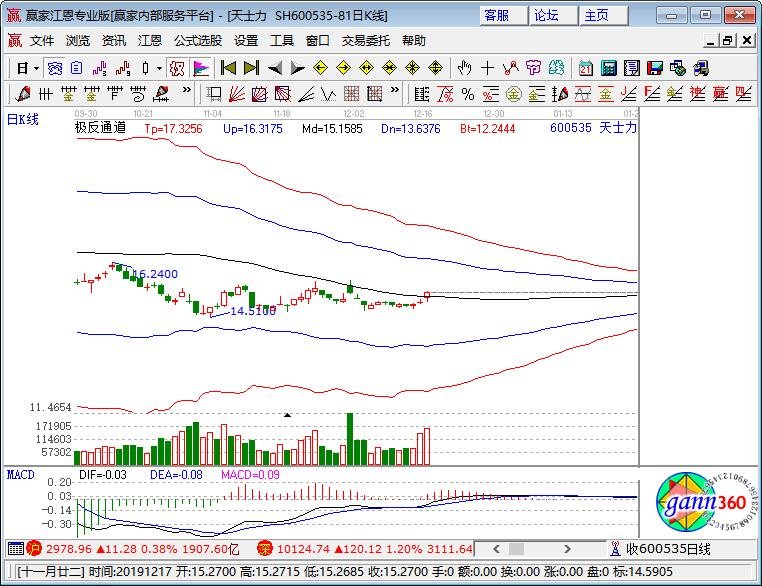762x586 pixels.
Task: Toggle the pink flag marker button
Action: pyautogui.click(x=201, y=68)
